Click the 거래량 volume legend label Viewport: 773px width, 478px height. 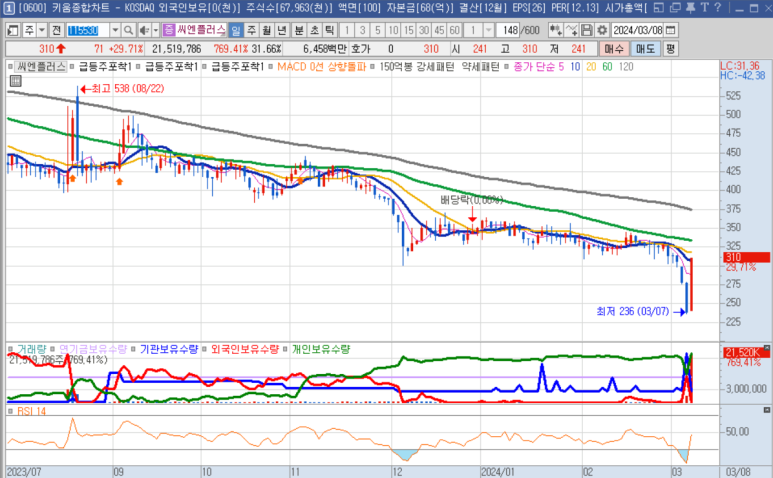pyautogui.click(x=32, y=349)
